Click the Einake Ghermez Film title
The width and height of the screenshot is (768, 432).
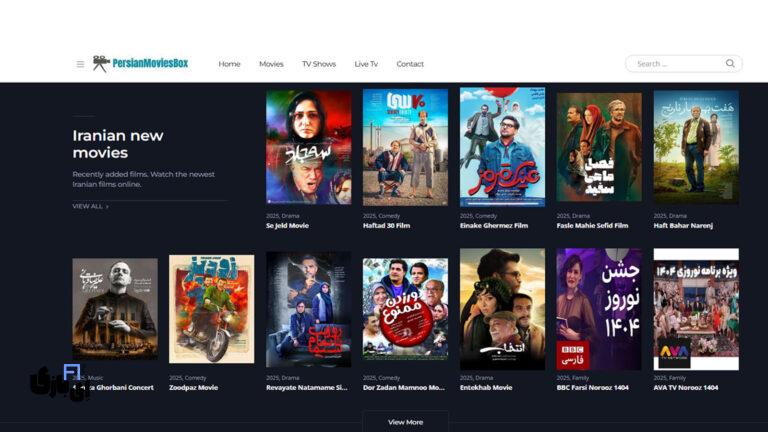[494, 226]
